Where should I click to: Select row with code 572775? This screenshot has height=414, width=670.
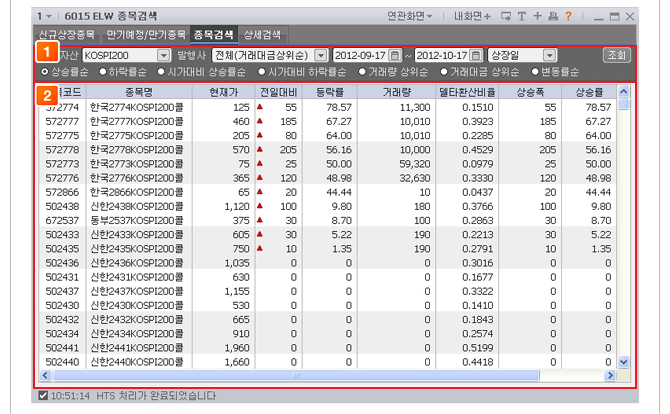tap(328, 135)
